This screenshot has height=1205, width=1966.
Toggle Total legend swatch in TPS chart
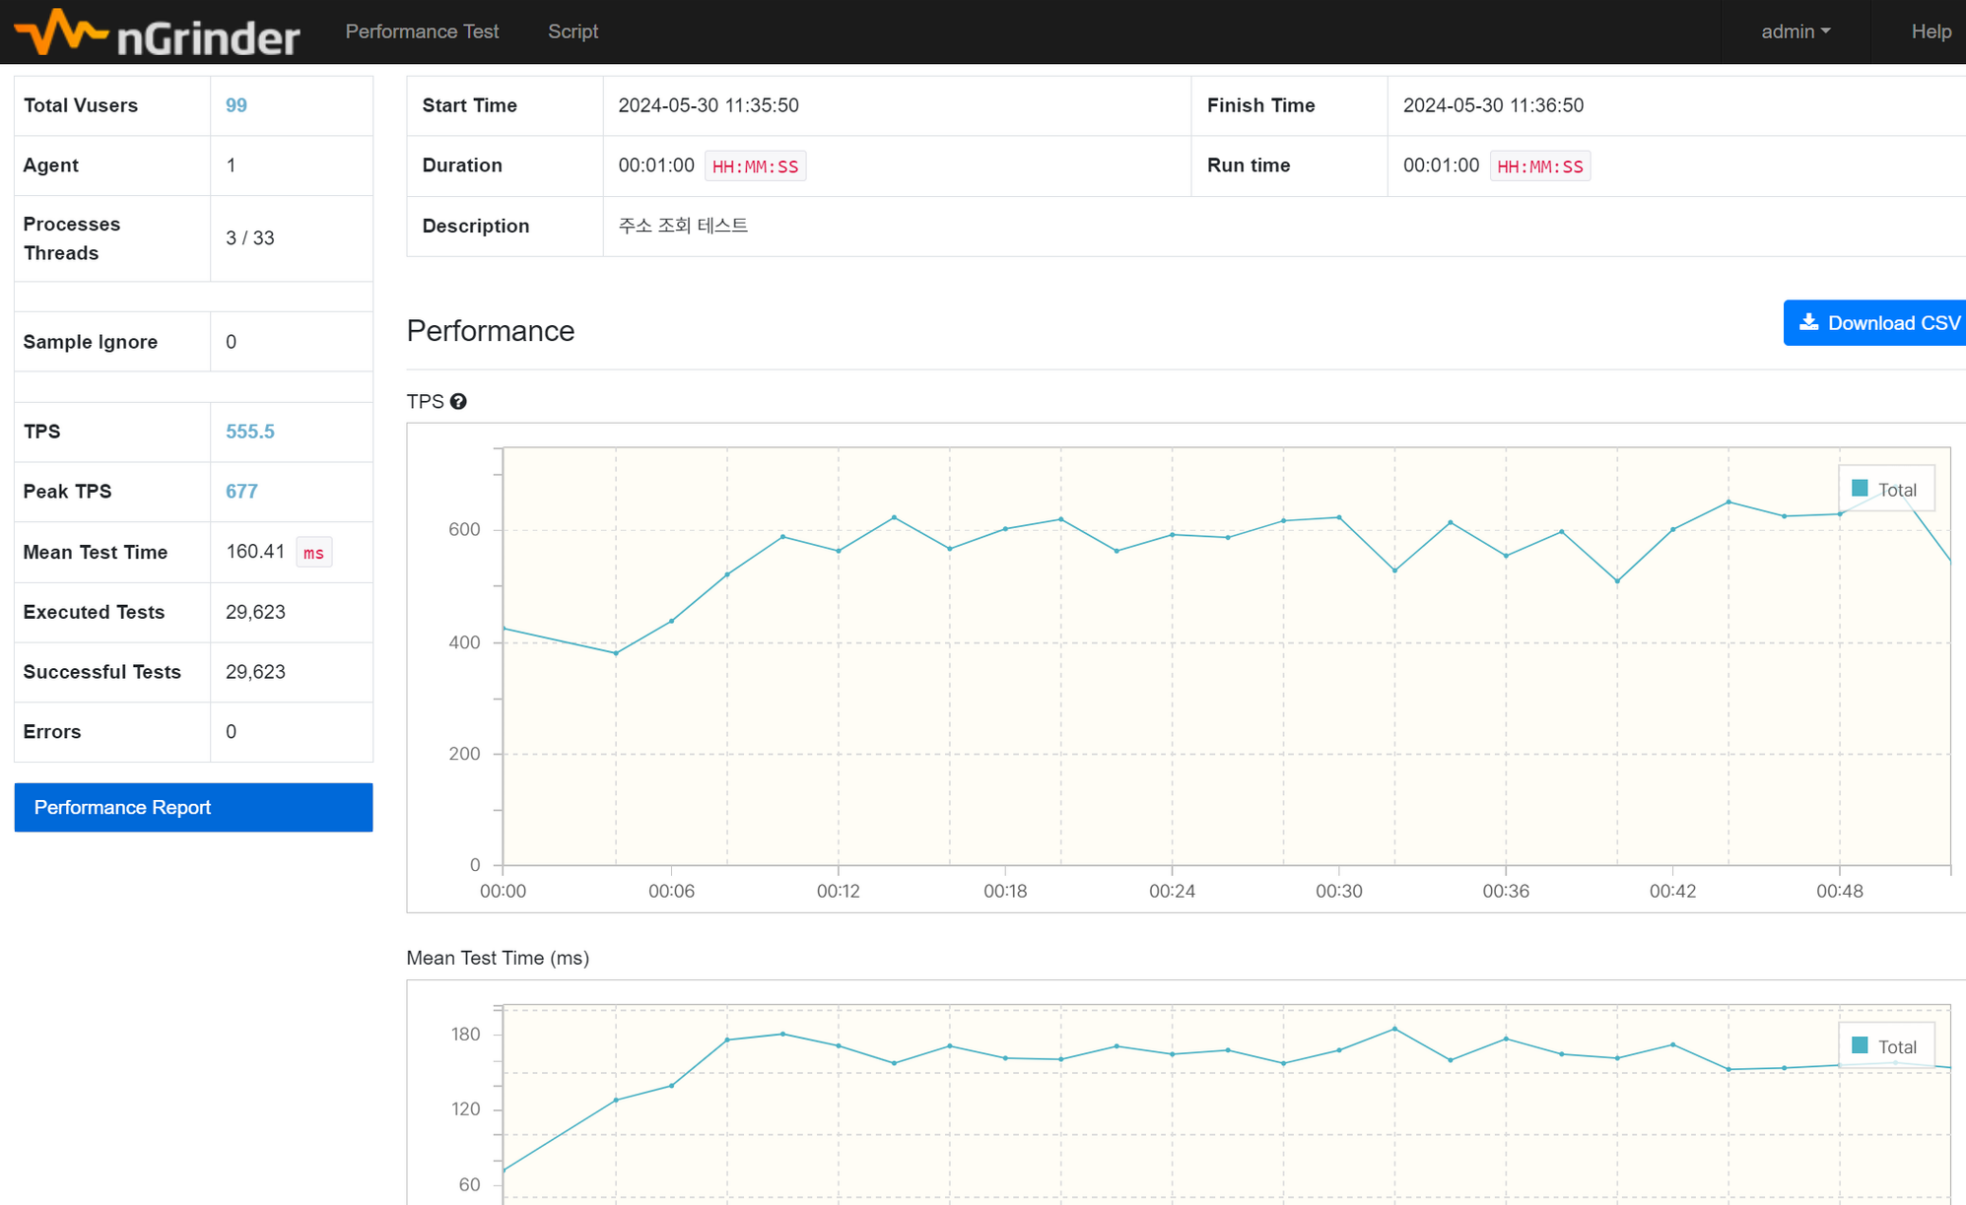pos(1859,488)
